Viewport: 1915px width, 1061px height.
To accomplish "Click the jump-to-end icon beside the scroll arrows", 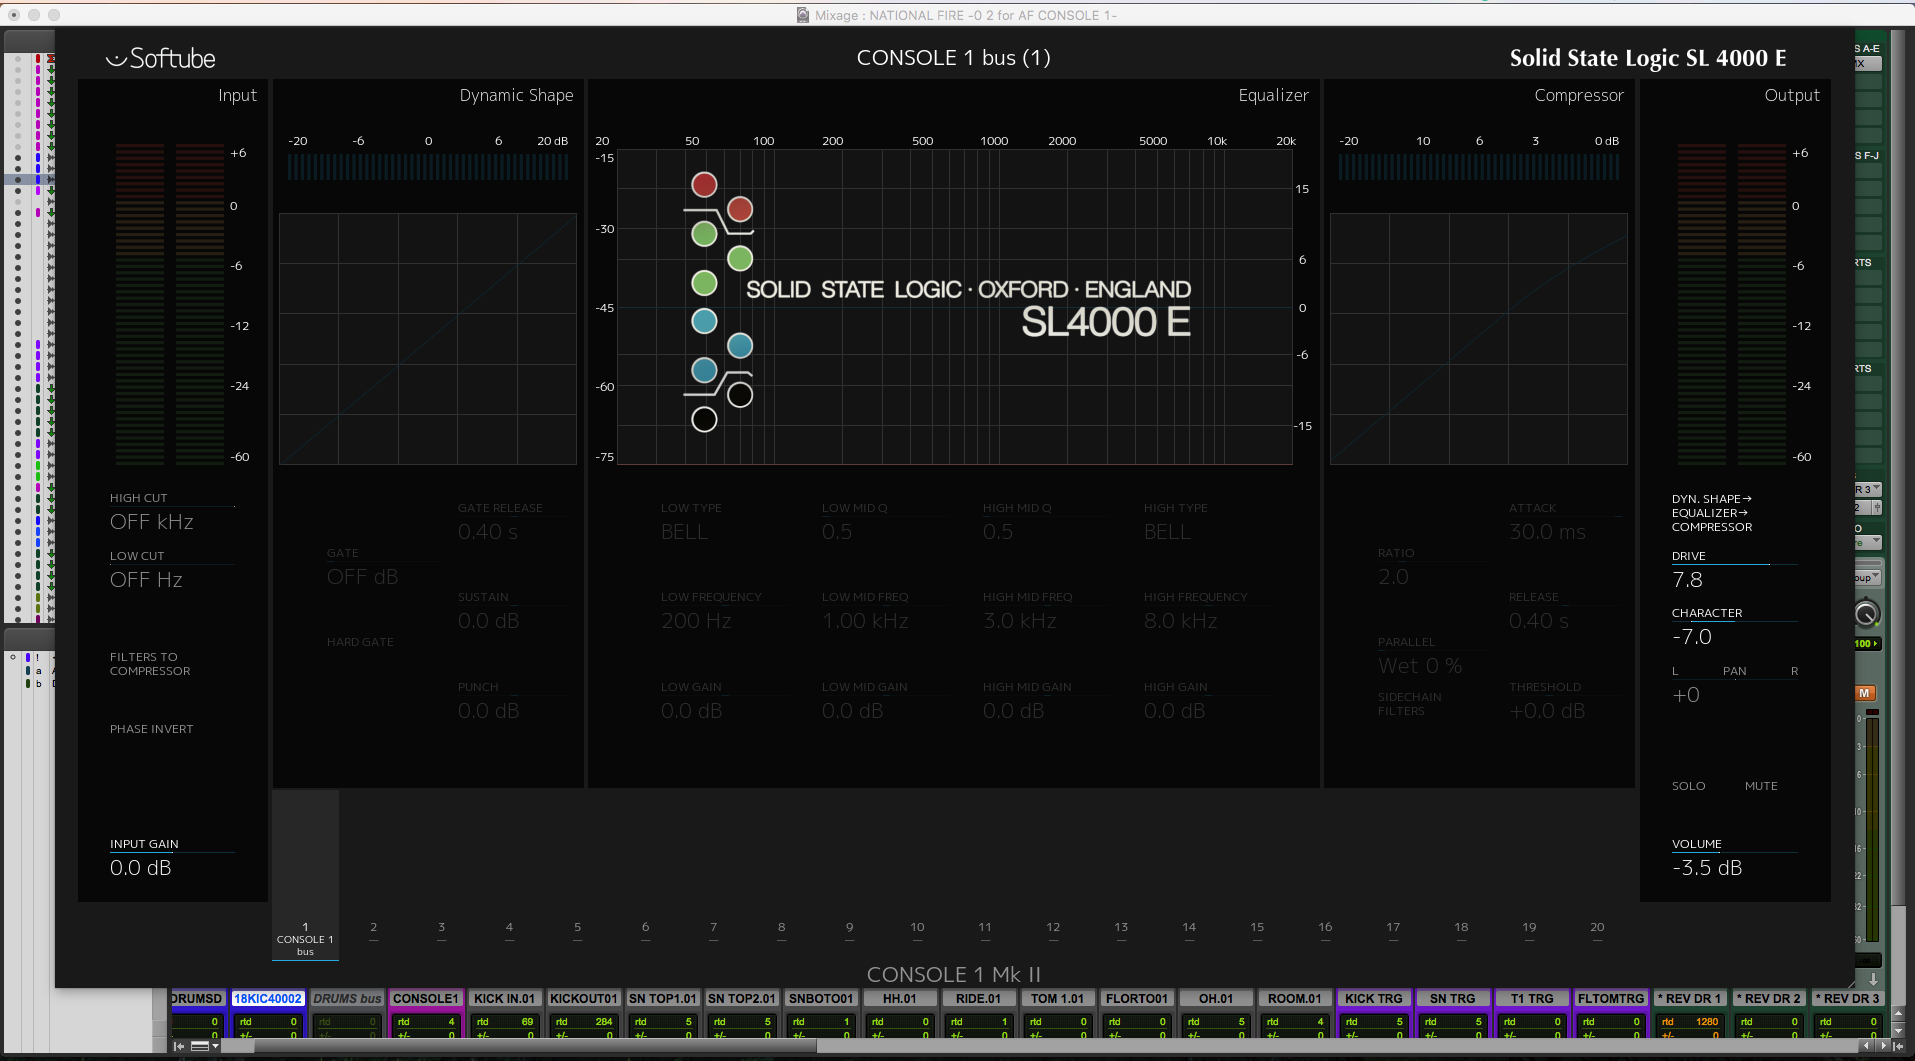I will (1898, 1046).
